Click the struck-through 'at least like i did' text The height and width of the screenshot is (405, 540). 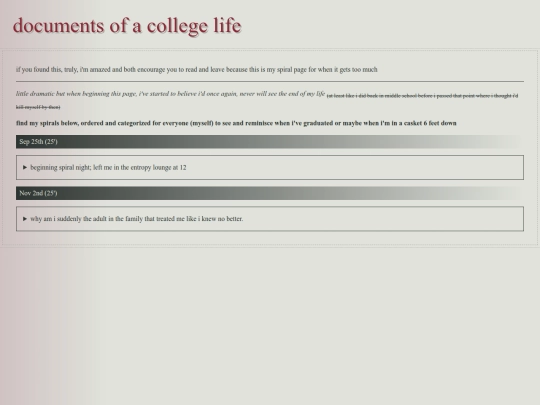click(x=422, y=96)
